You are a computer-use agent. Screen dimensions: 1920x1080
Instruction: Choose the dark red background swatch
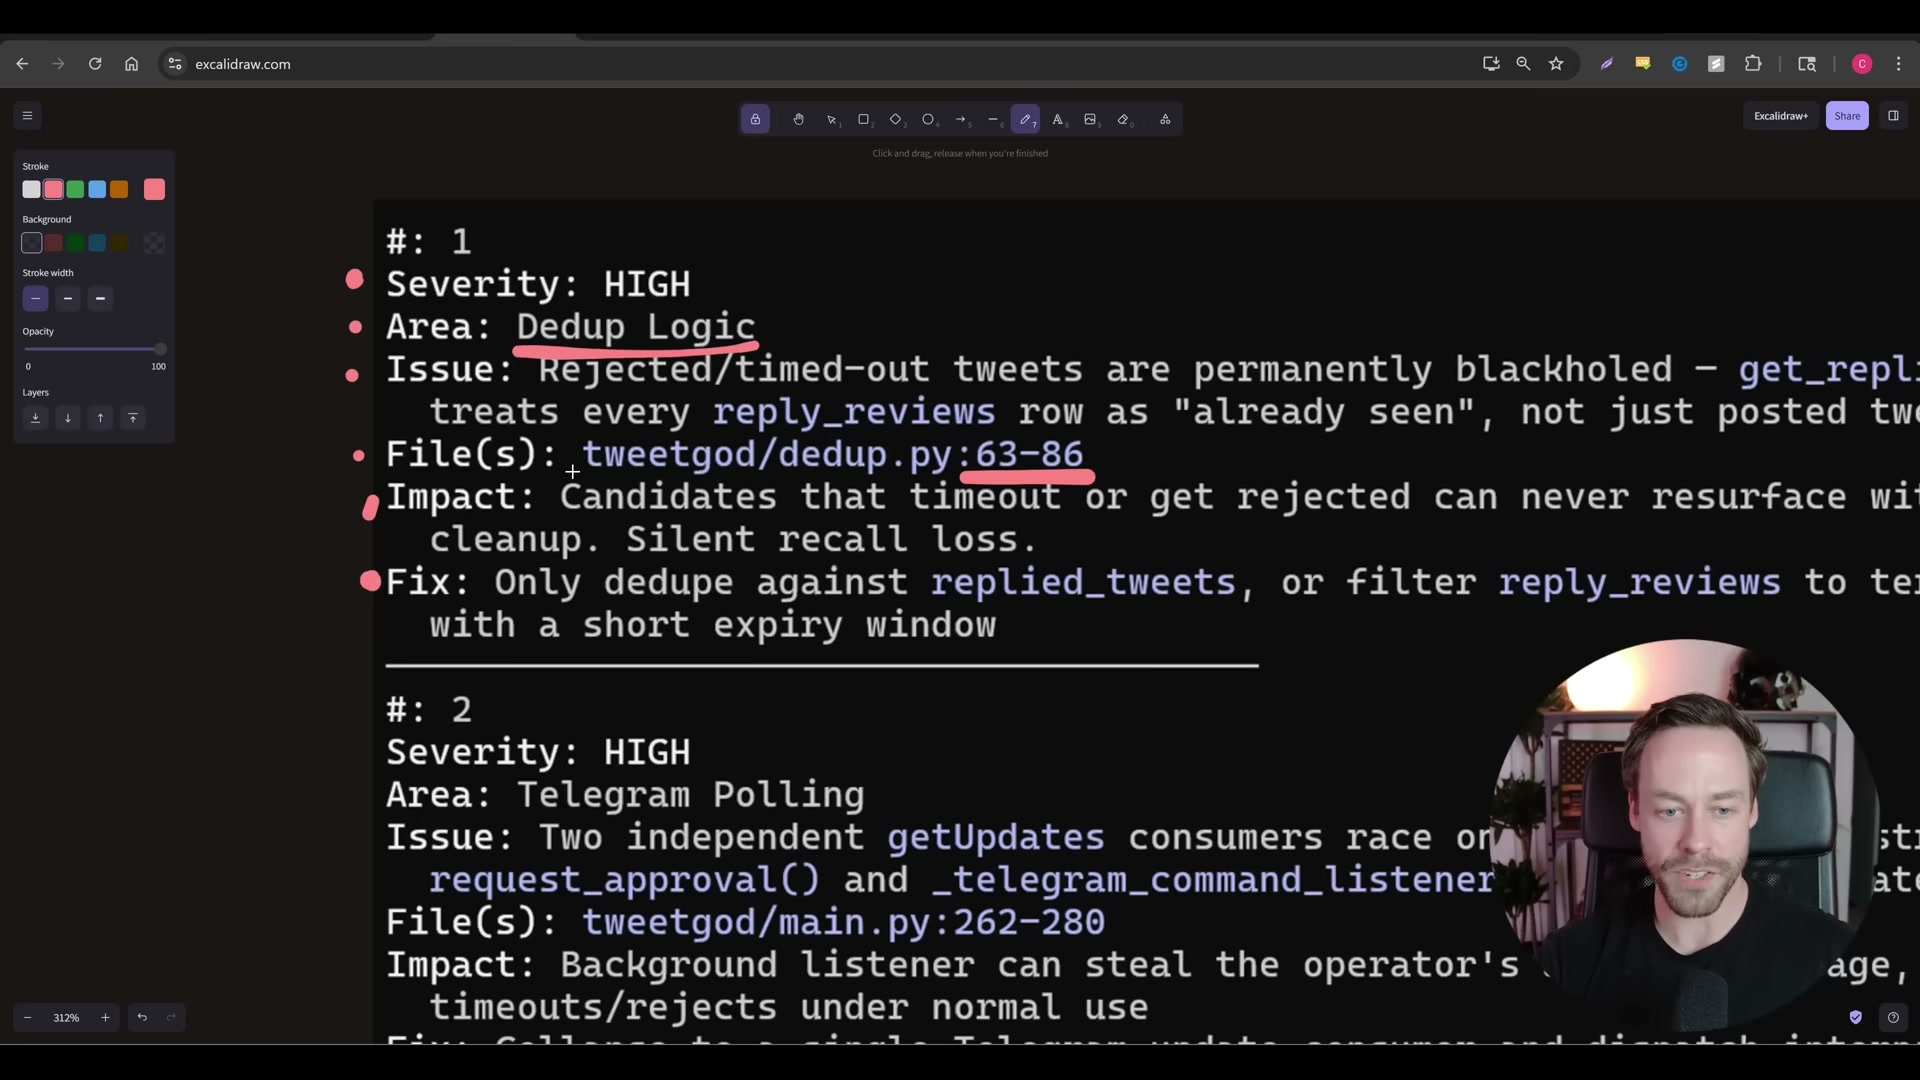54,242
